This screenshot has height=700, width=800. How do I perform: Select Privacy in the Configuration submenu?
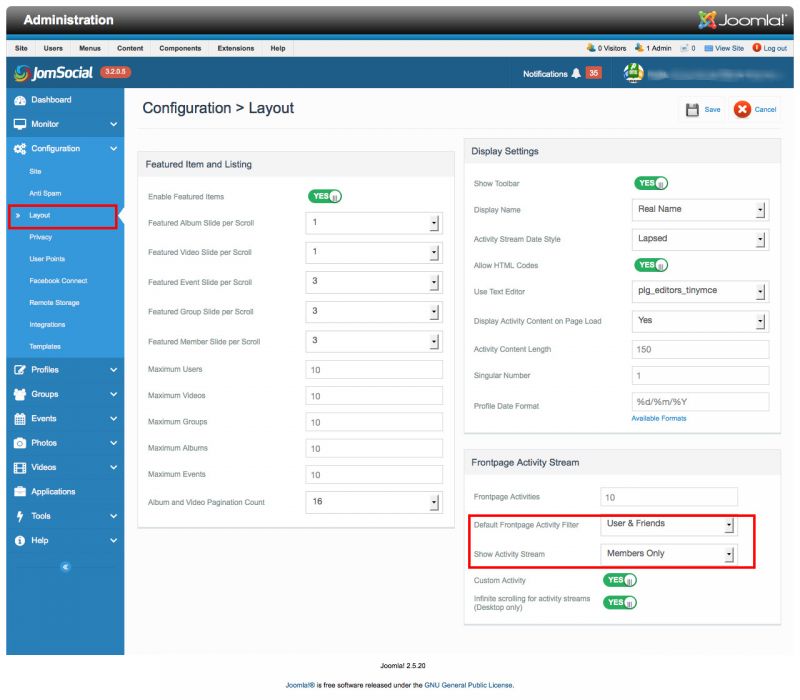[x=41, y=237]
